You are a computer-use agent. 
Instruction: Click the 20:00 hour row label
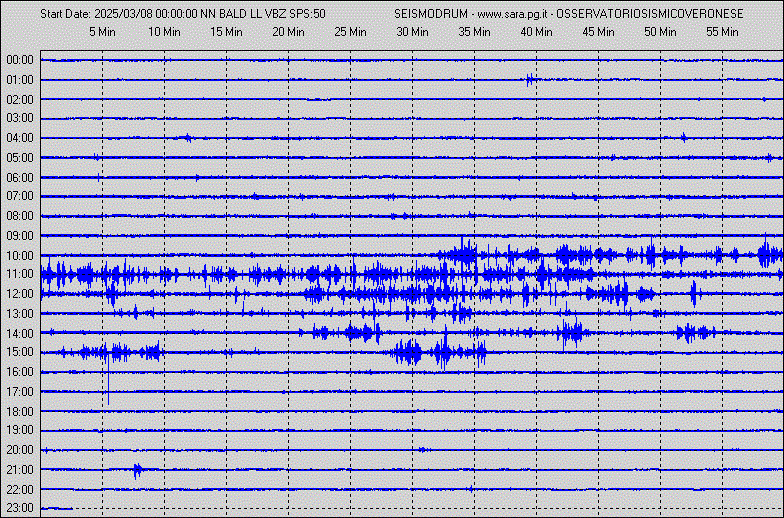pyautogui.click(x=20, y=450)
